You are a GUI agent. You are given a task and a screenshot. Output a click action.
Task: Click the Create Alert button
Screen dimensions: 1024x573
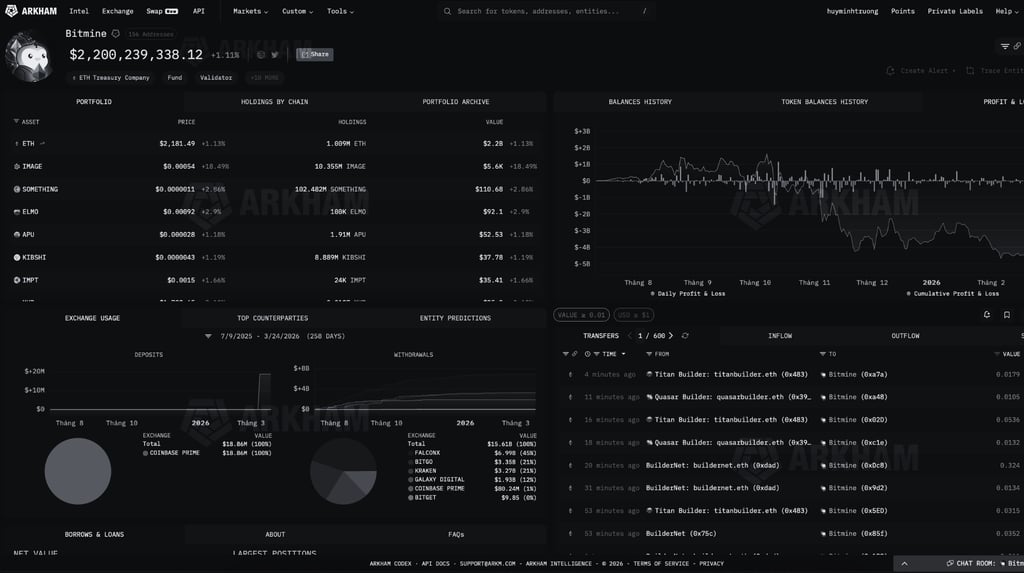(921, 71)
